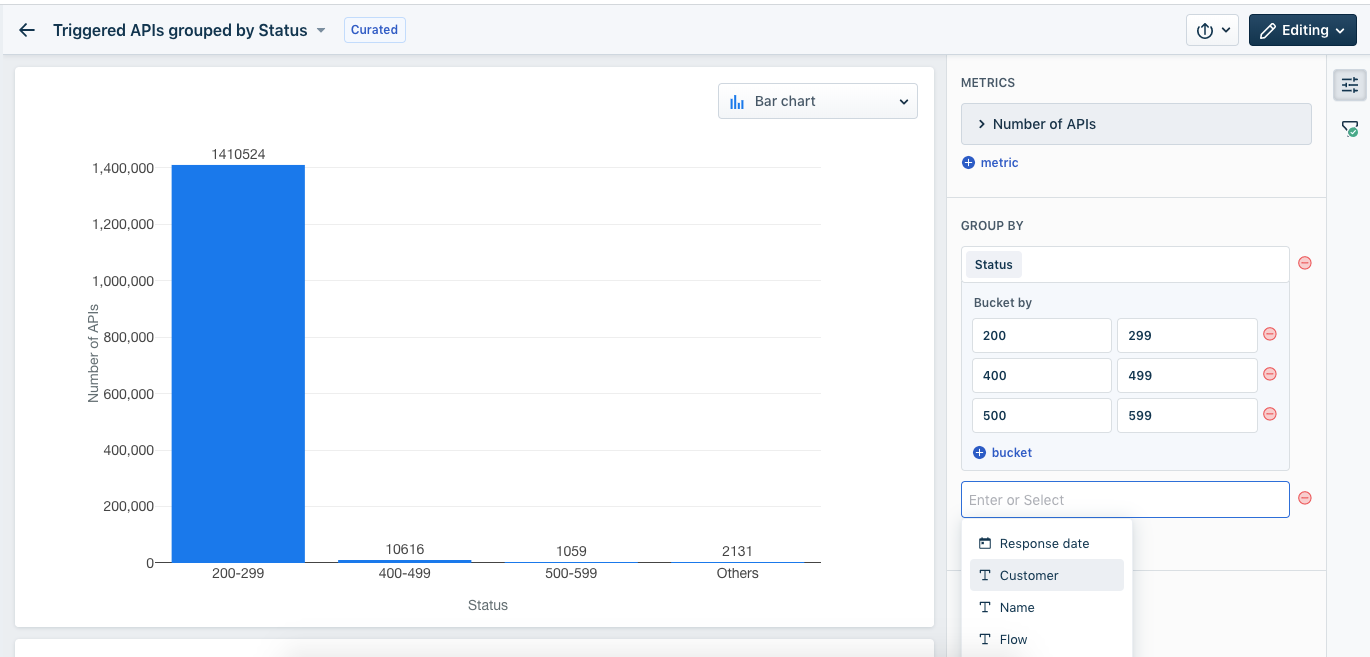The height and width of the screenshot is (657, 1370).
Task: Click the 2131 data label
Action: [738, 551]
